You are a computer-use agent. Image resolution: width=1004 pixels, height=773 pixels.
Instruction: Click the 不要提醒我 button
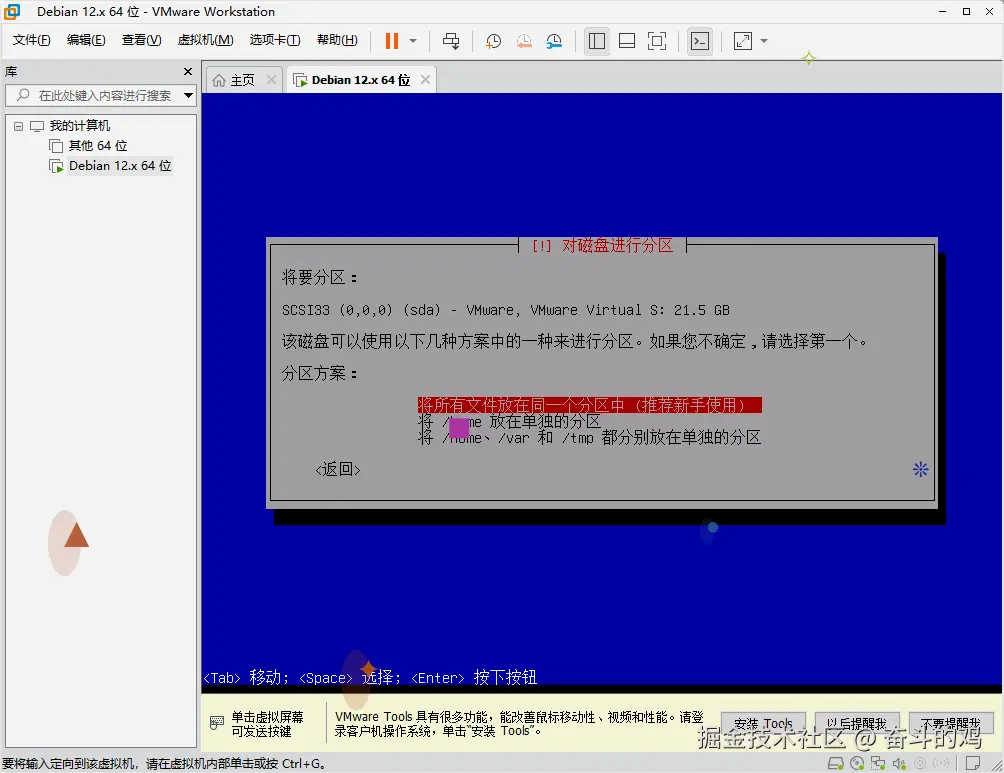(951, 723)
